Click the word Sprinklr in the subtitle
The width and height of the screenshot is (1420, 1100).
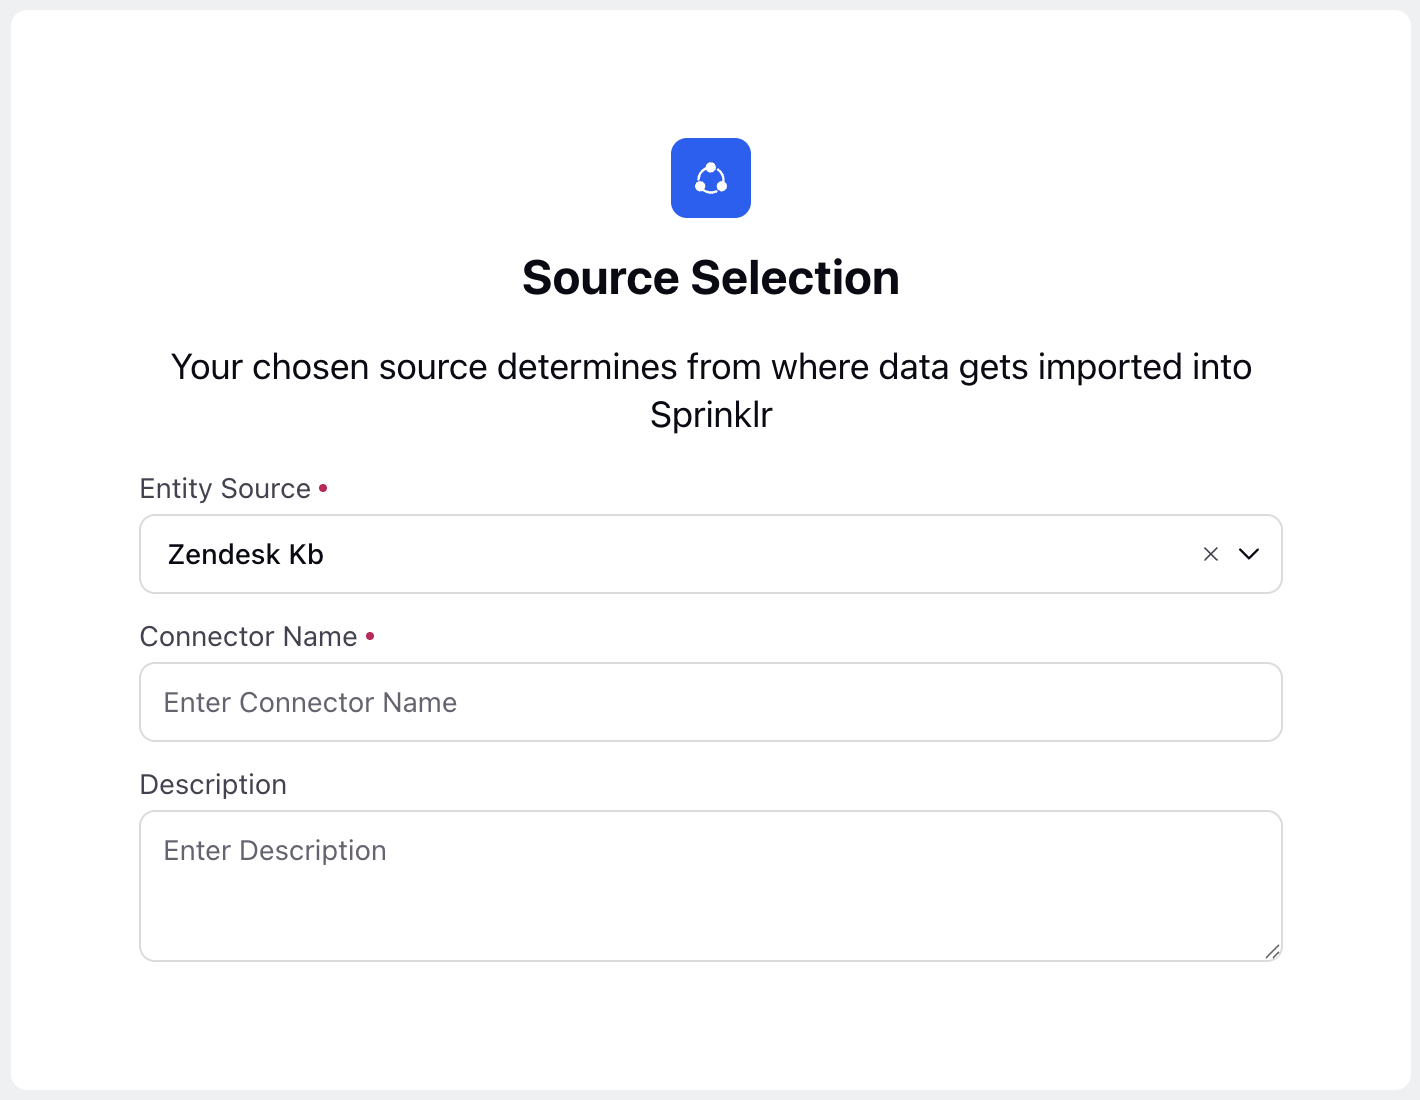point(711,414)
